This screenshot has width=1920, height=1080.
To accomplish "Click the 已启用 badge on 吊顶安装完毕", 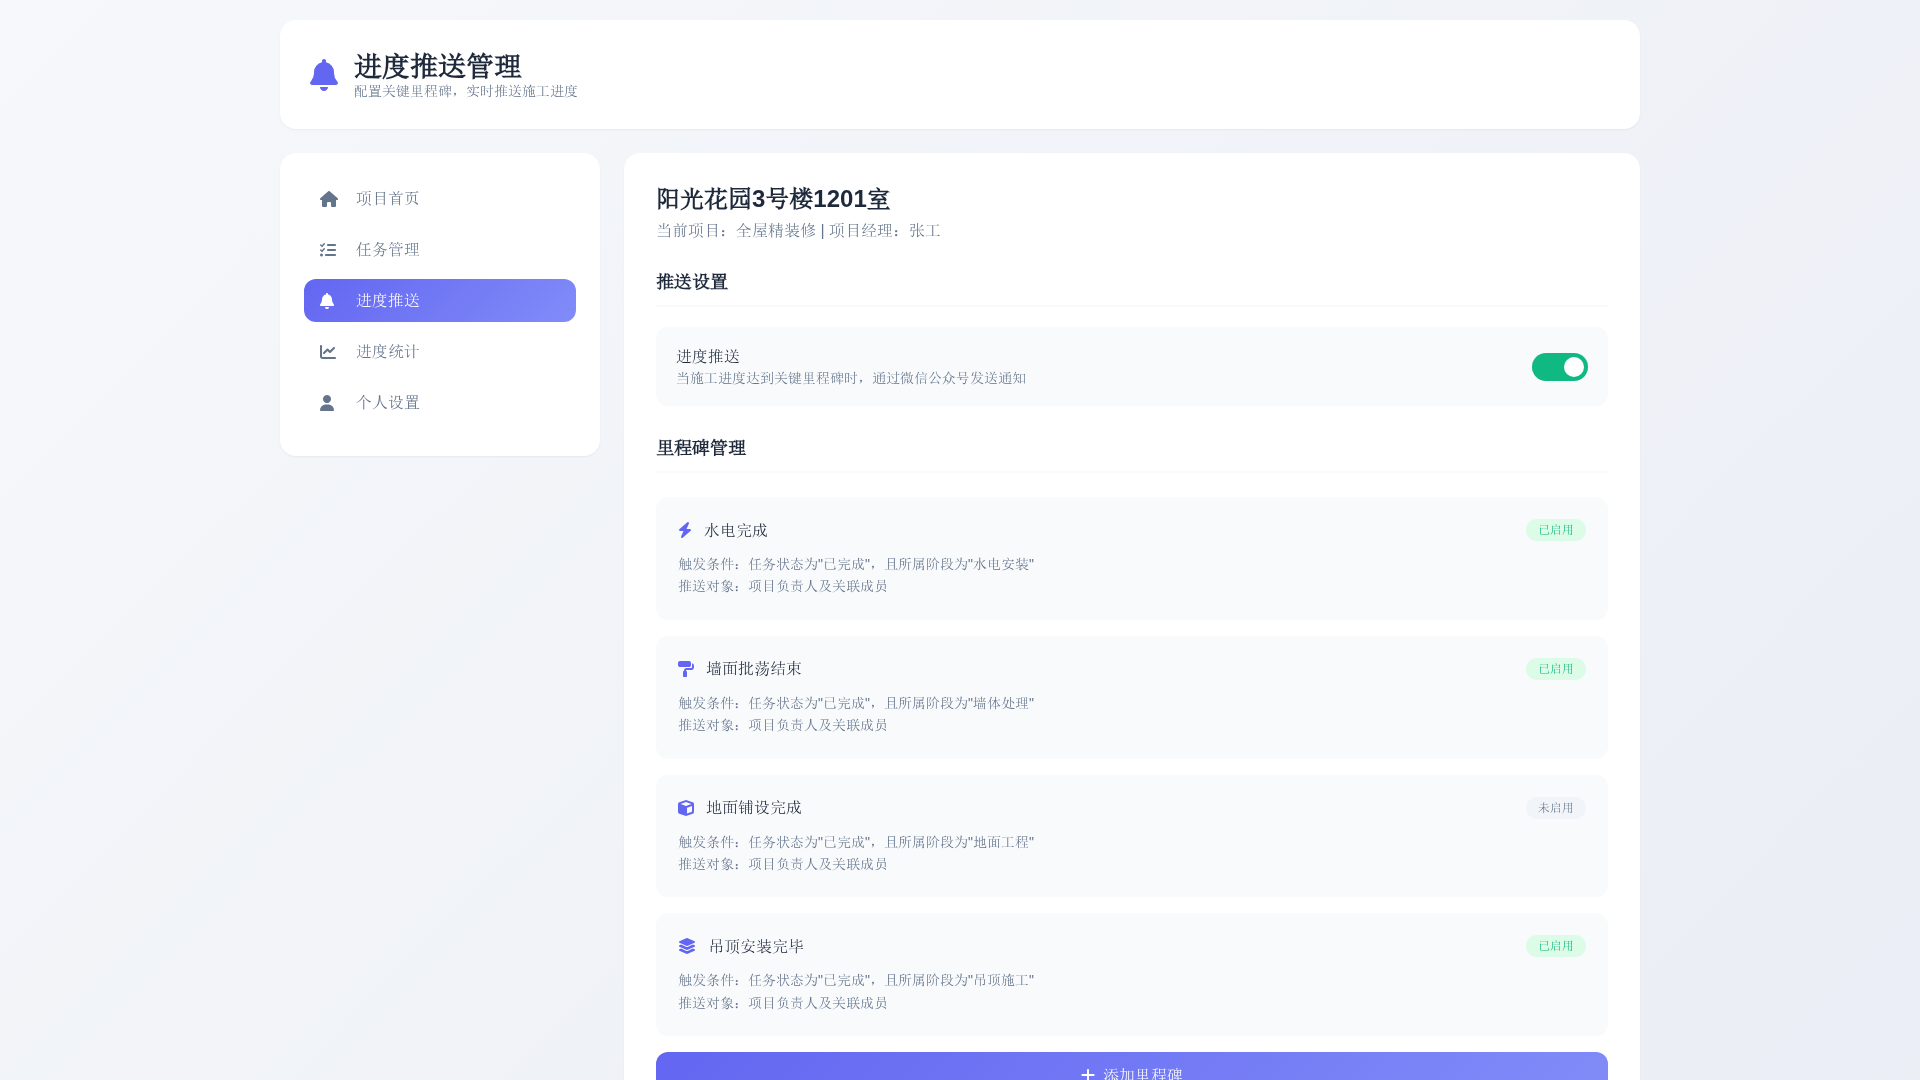I will click(1555, 945).
